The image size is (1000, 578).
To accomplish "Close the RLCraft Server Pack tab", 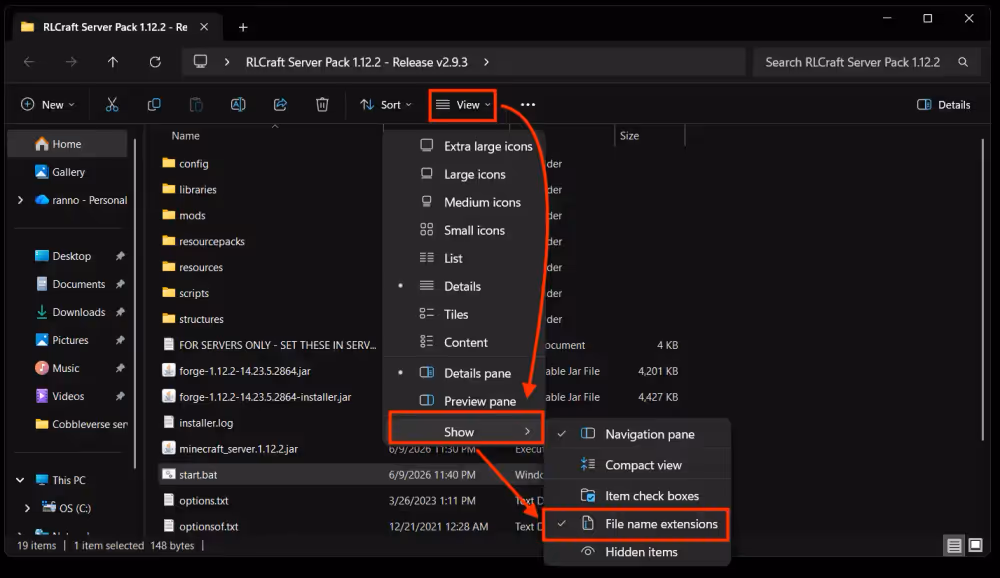I will click(204, 27).
